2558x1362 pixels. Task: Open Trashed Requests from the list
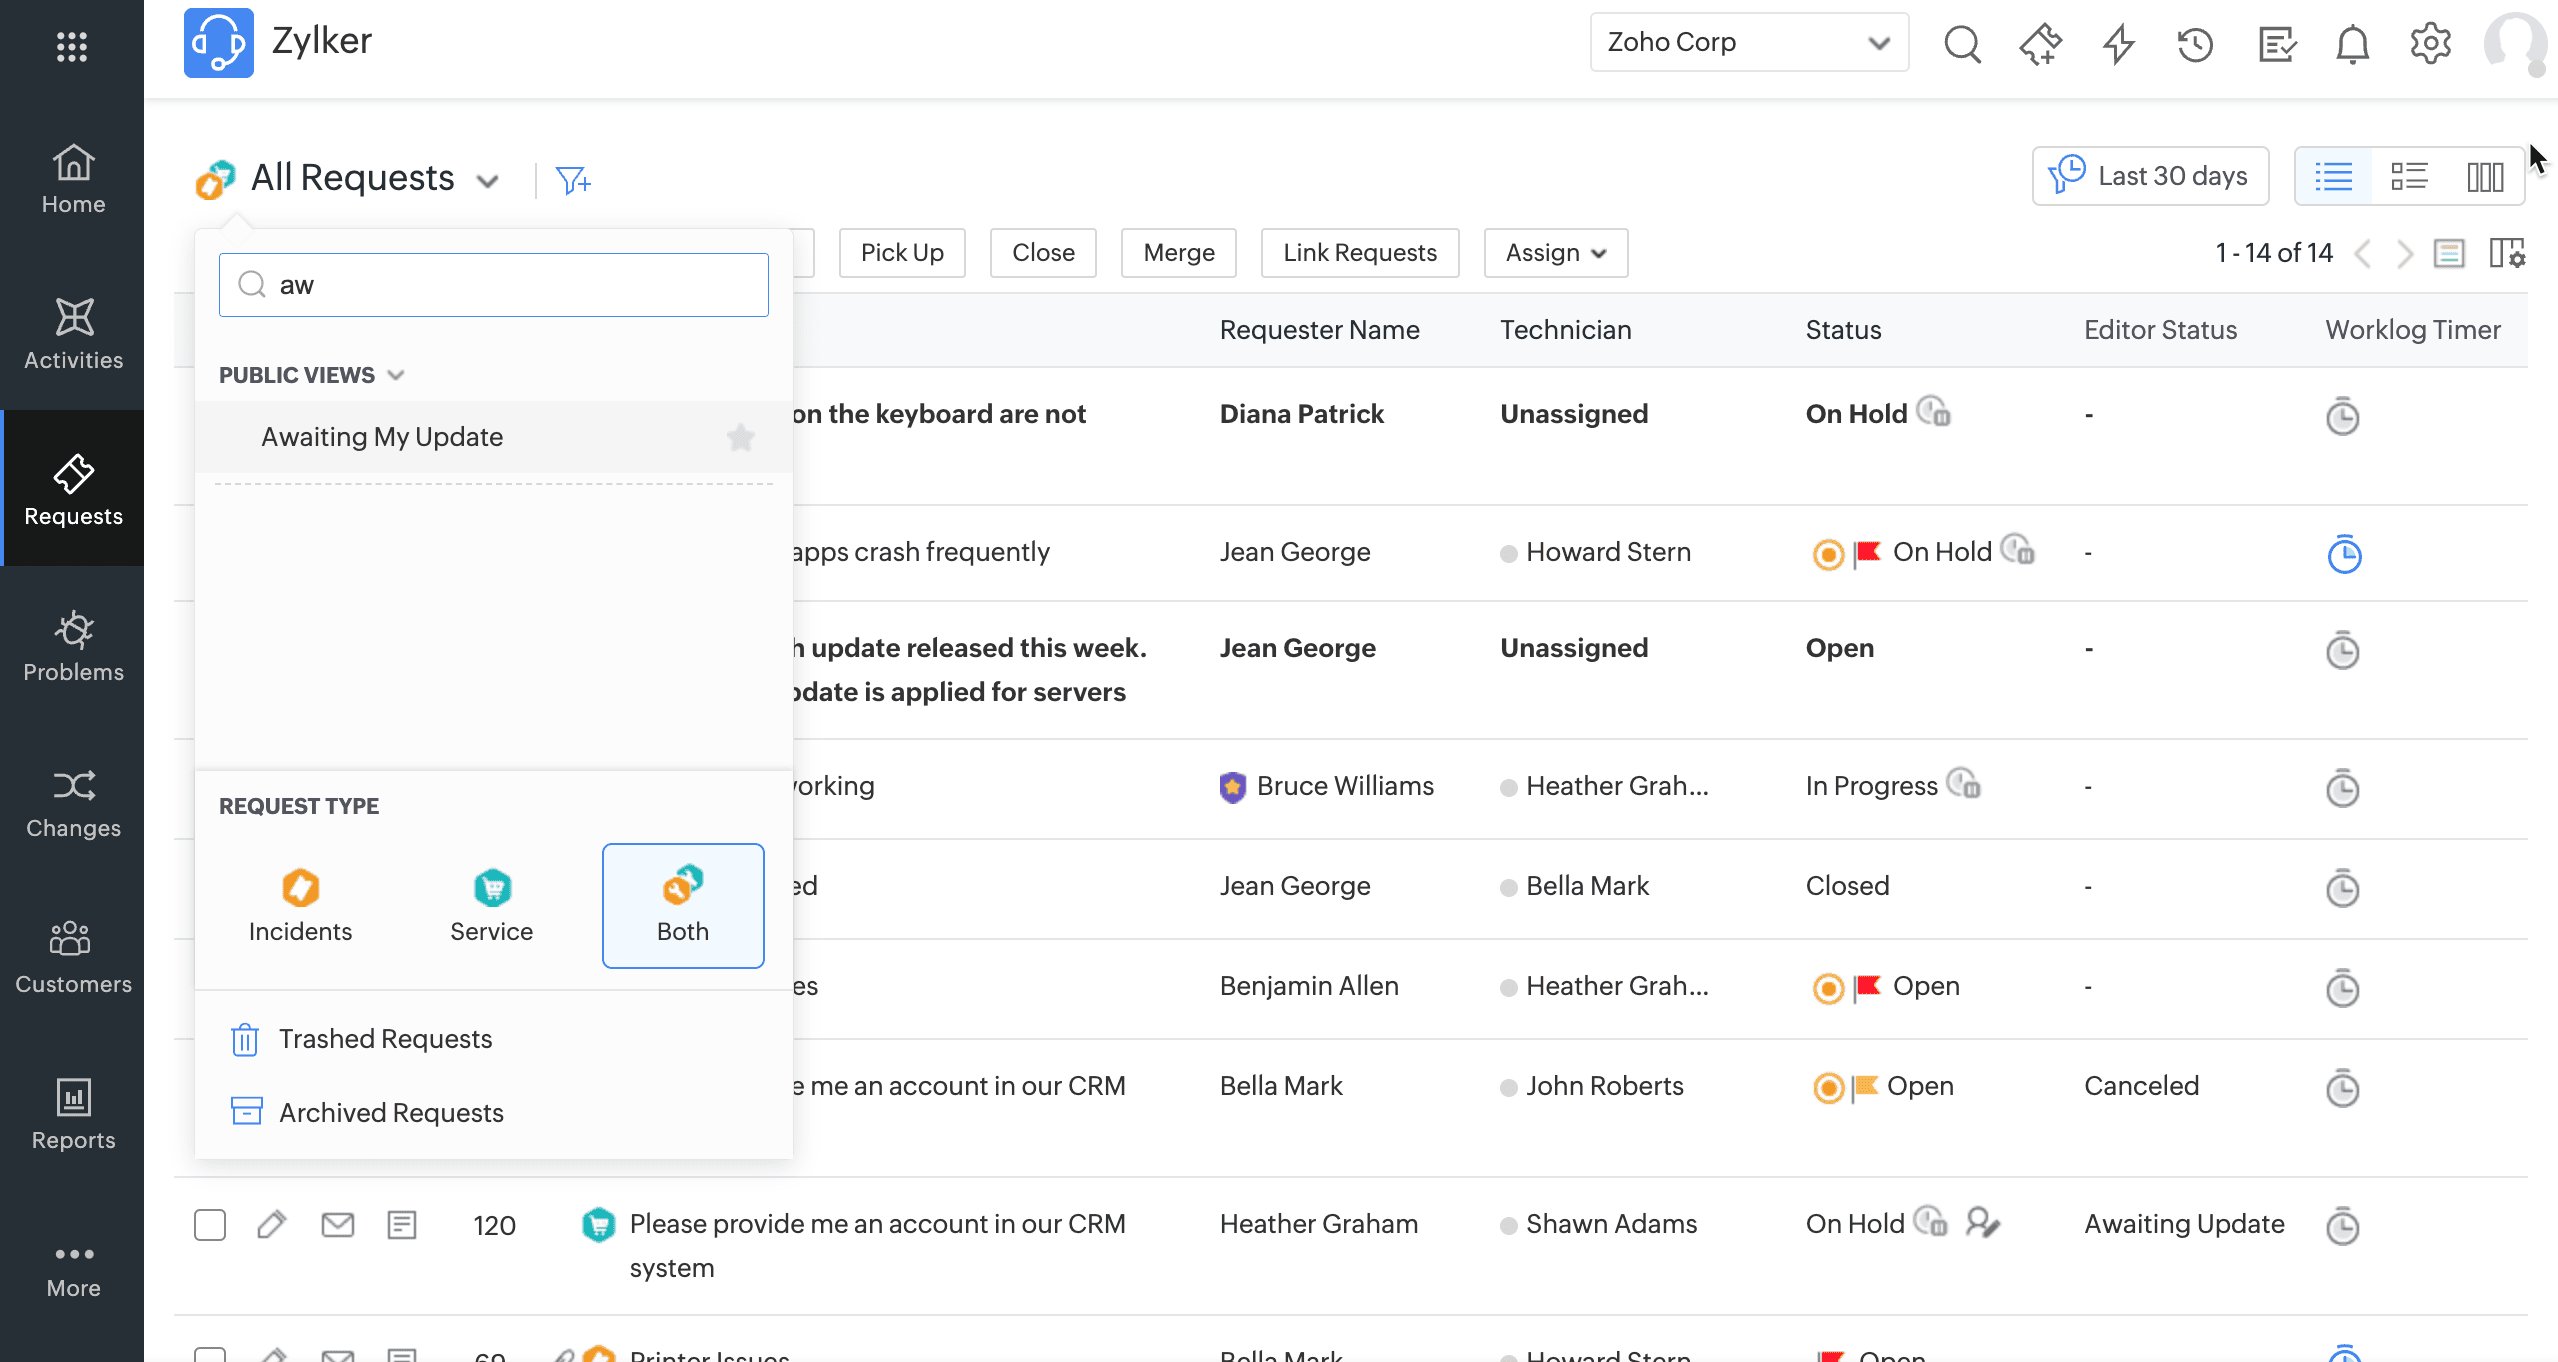385,1039
